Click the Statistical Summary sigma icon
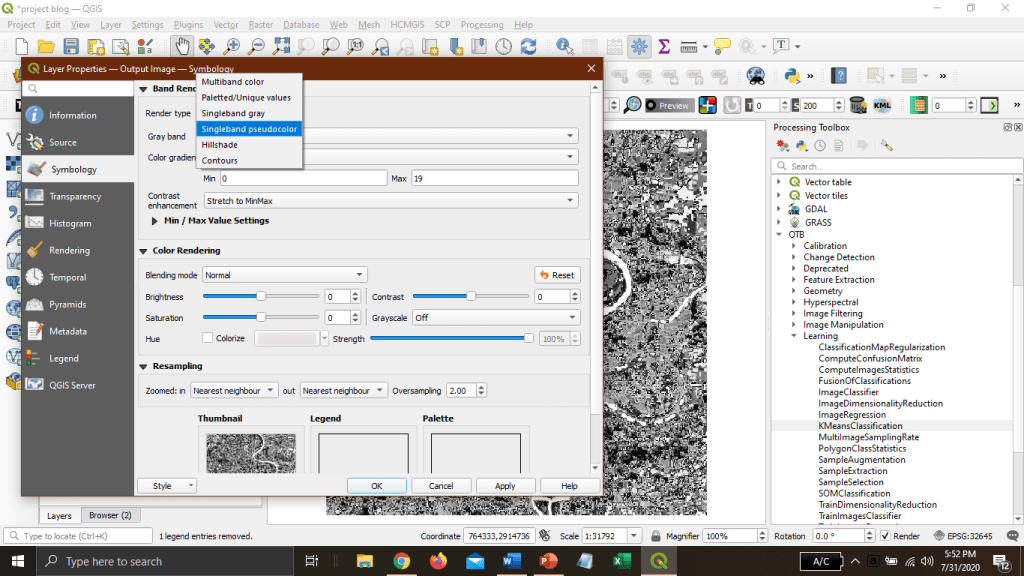 pos(663,46)
